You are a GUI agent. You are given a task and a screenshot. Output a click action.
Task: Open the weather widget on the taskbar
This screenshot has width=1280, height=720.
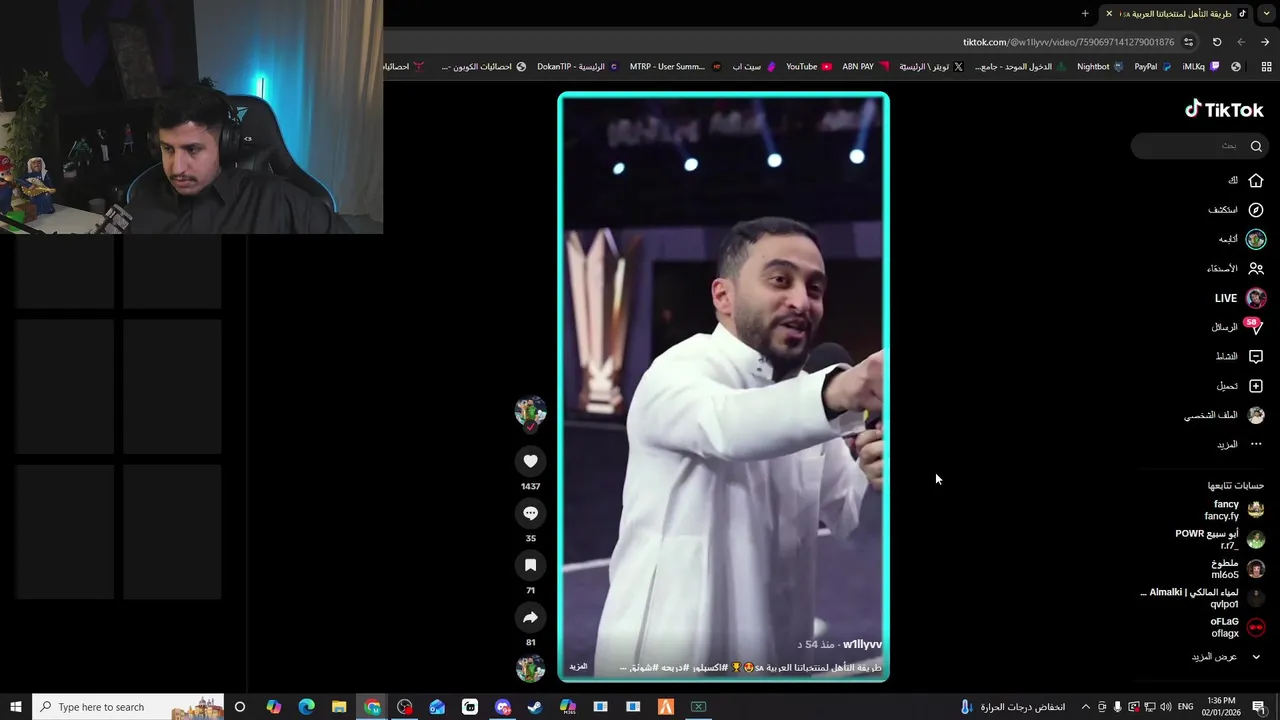(1013, 707)
